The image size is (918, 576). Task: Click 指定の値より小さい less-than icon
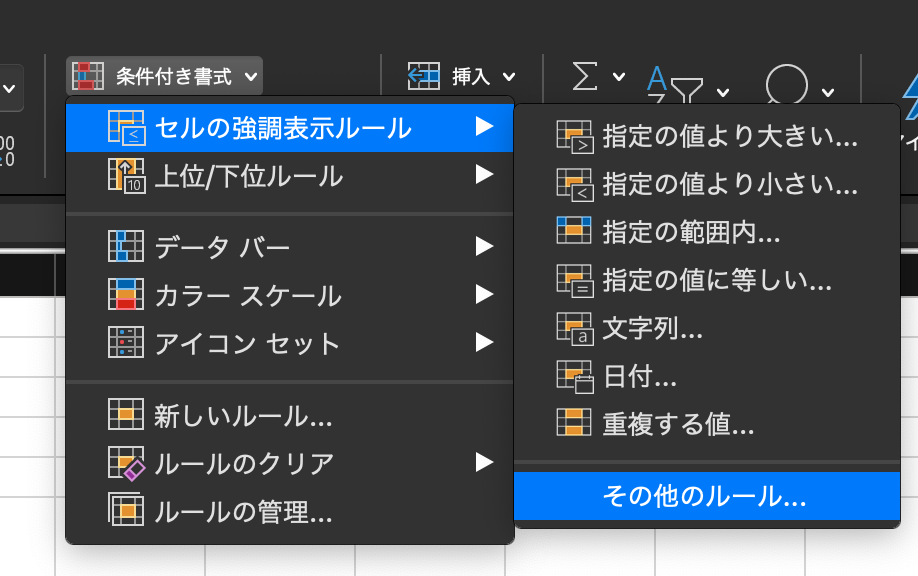(575, 185)
